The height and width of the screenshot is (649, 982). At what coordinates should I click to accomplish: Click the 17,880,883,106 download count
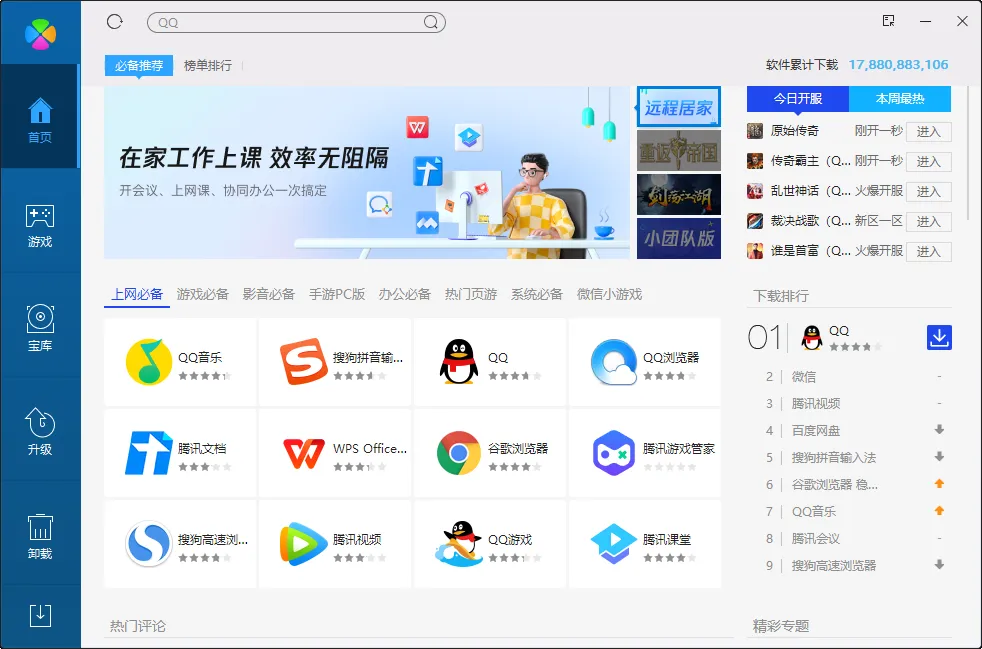pyautogui.click(x=898, y=65)
